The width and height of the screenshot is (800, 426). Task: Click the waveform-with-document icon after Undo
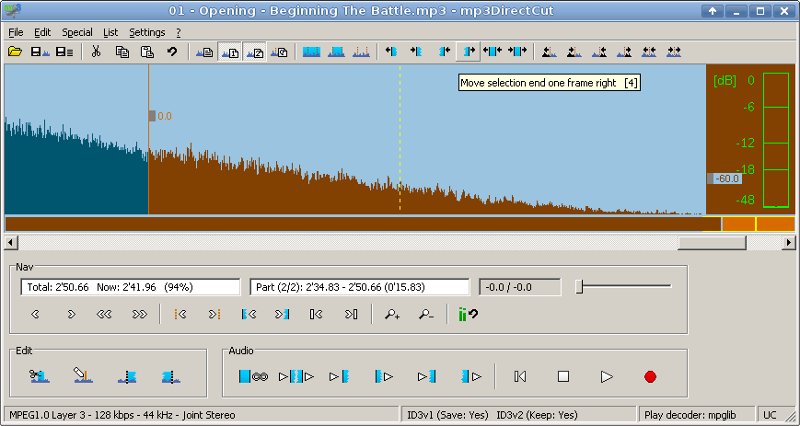click(205, 52)
